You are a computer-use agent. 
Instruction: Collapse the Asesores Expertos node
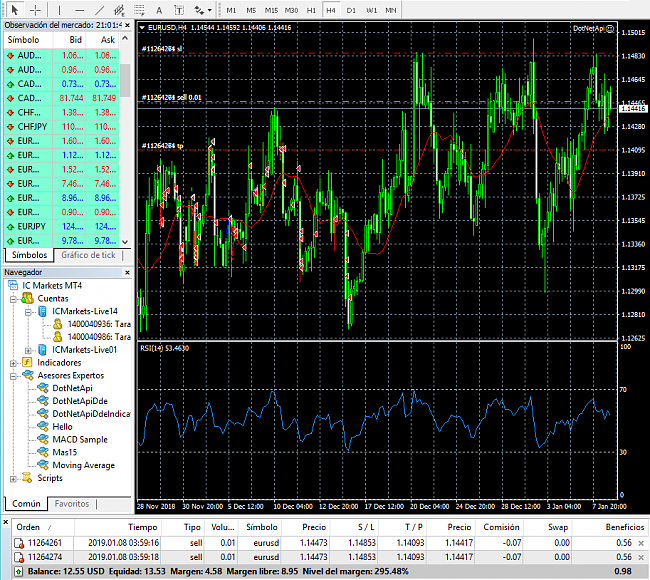coord(13,376)
